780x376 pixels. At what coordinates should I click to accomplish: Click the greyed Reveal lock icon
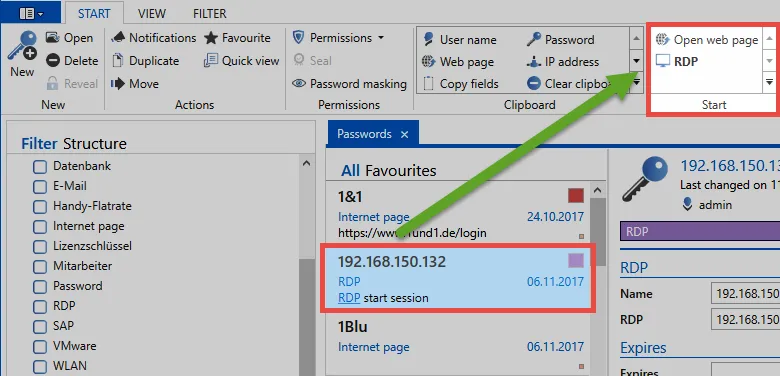(x=52, y=84)
